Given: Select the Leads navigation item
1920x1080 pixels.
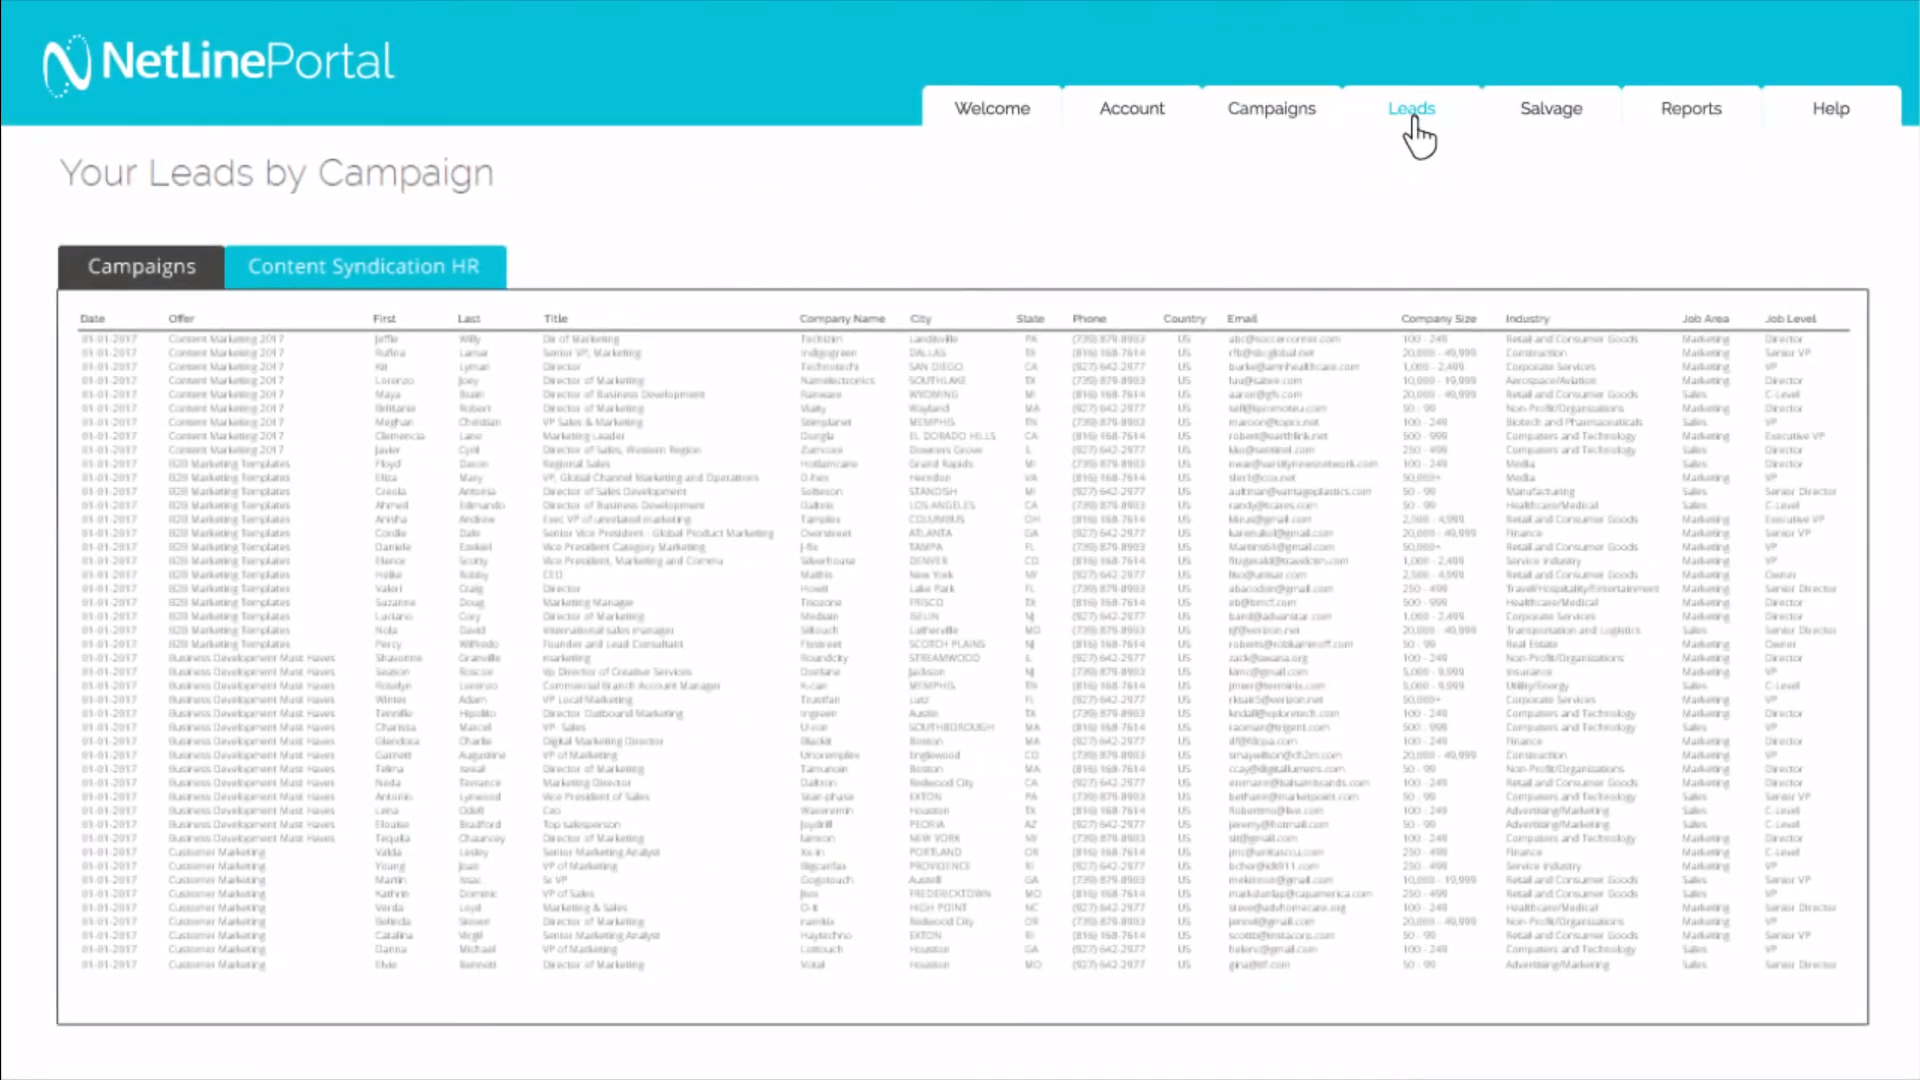Looking at the screenshot, I should tap(1410, 108).
